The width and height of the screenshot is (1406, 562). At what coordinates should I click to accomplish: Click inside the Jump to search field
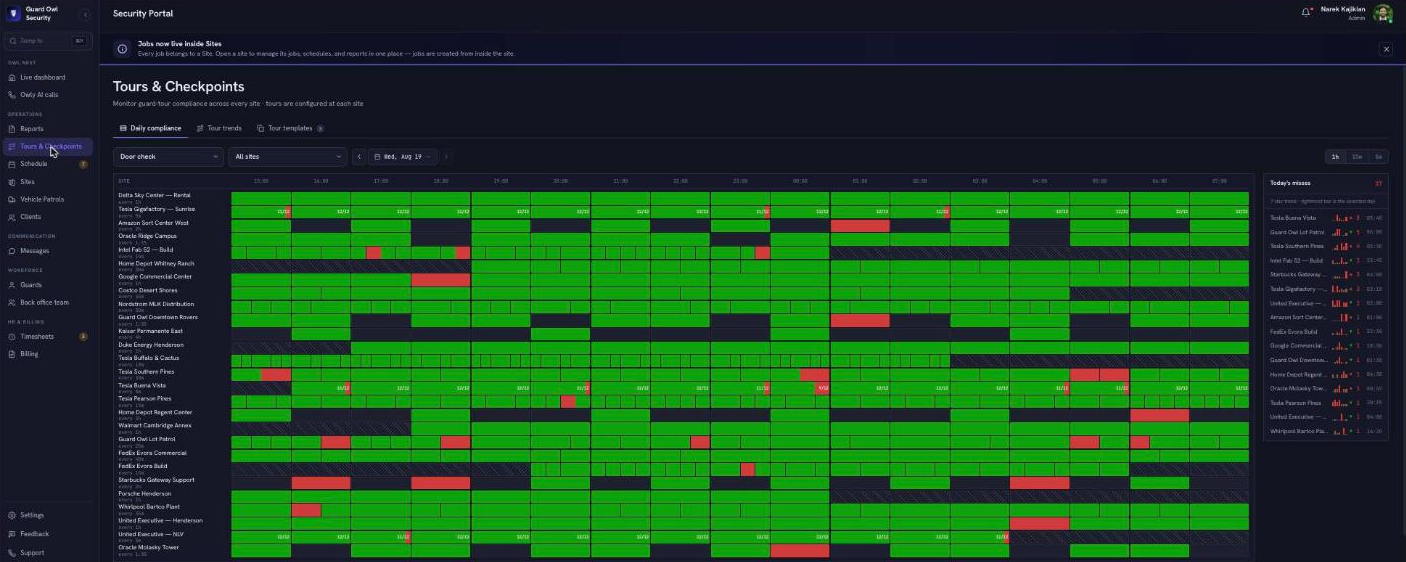coord(48,41)
